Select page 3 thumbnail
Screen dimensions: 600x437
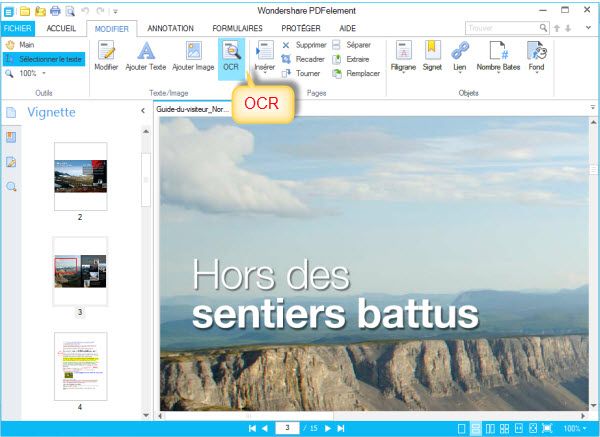(x=80, y=271)
